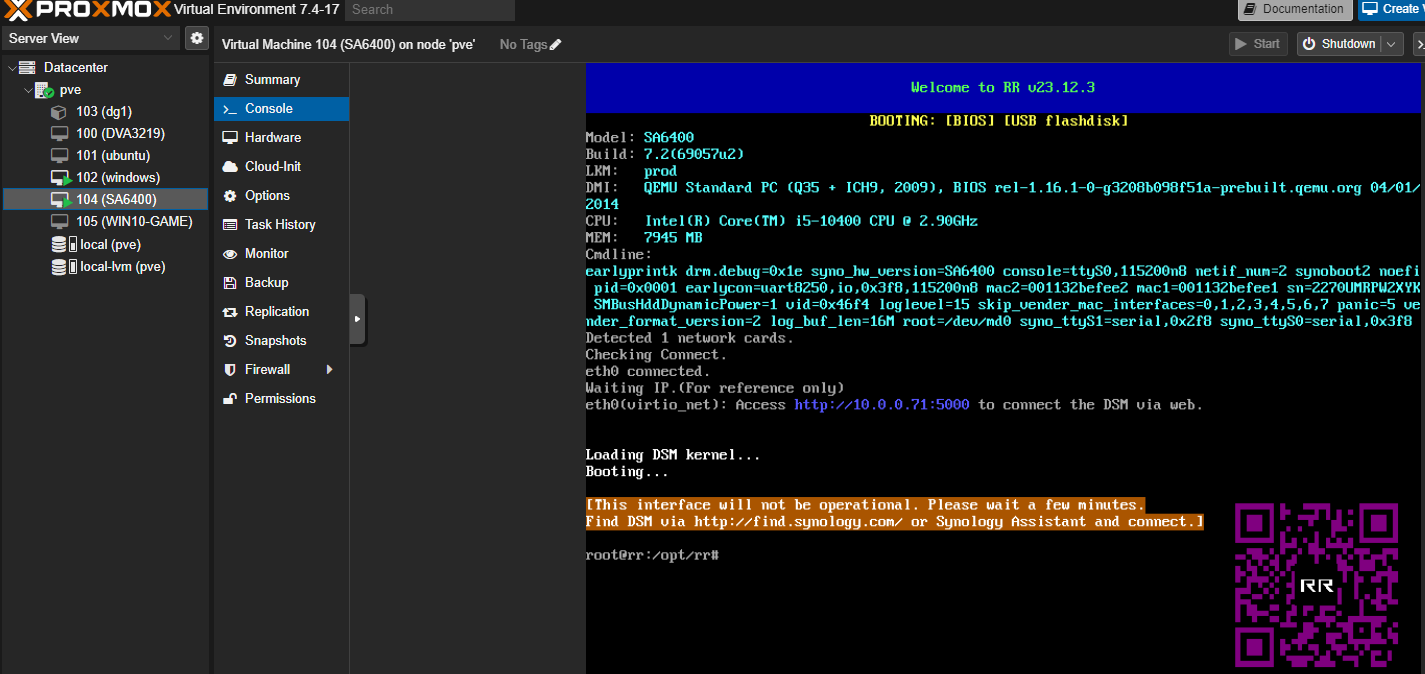Click the edit tags pencil icon
This screenshot has height=674, width=1425.
pos(556,44)
